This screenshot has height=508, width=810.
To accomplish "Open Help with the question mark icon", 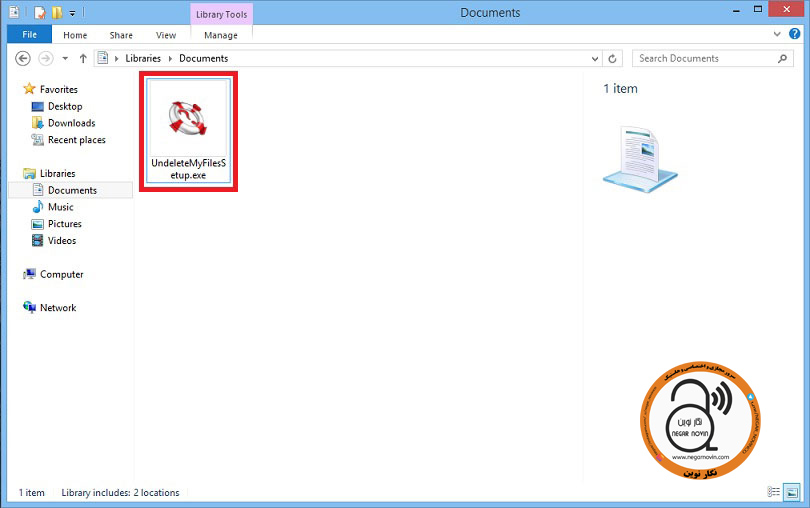I will point(795,34).
